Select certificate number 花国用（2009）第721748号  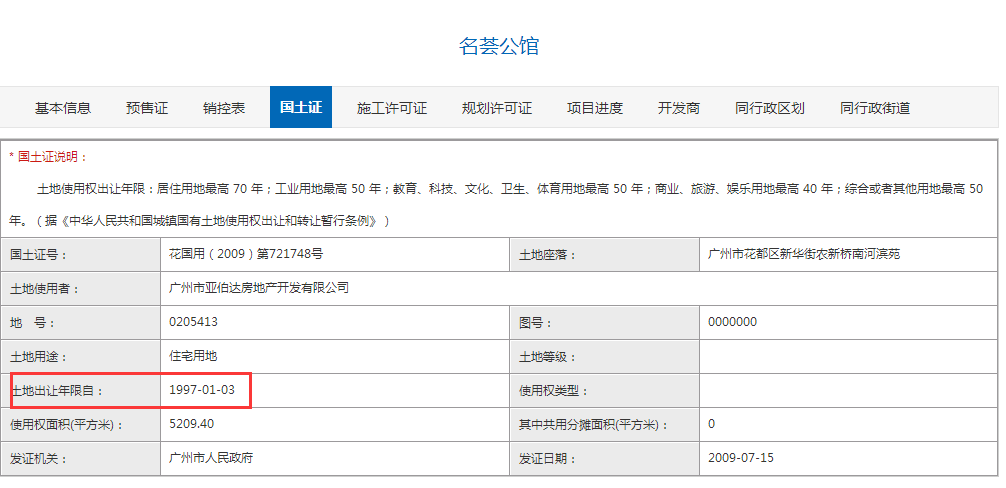[x=246, y=254]
